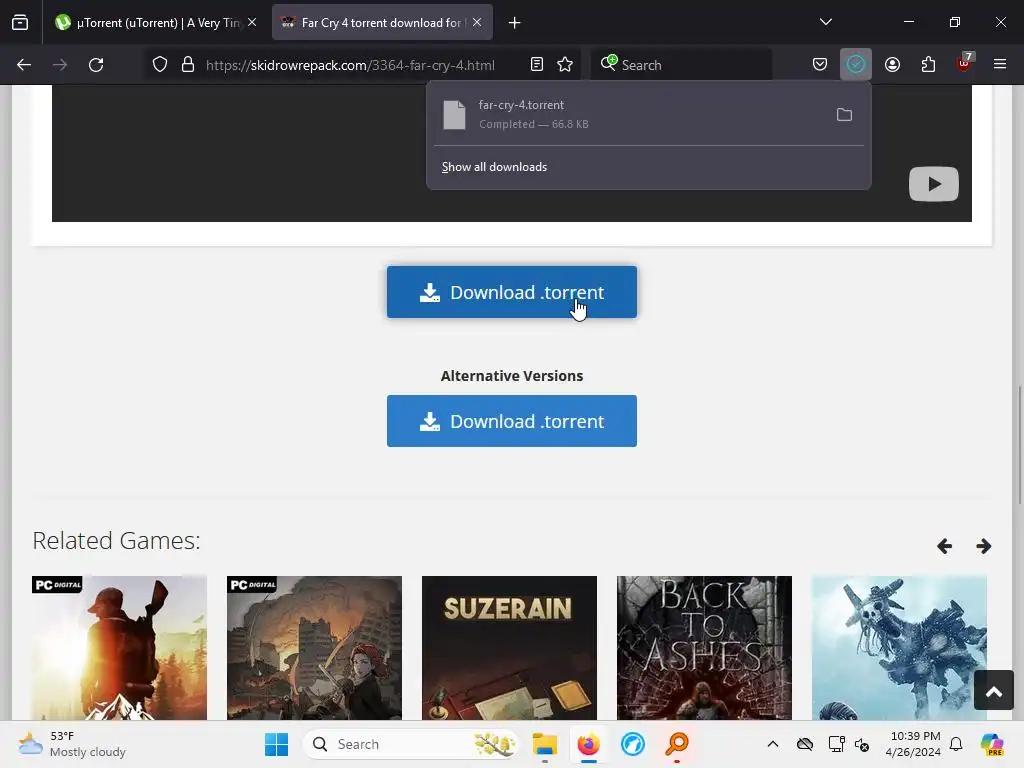The height and width of the screenshot is (768, 1024).
Task: Toggle reader view for this page
Action: [x=537, y=64]
